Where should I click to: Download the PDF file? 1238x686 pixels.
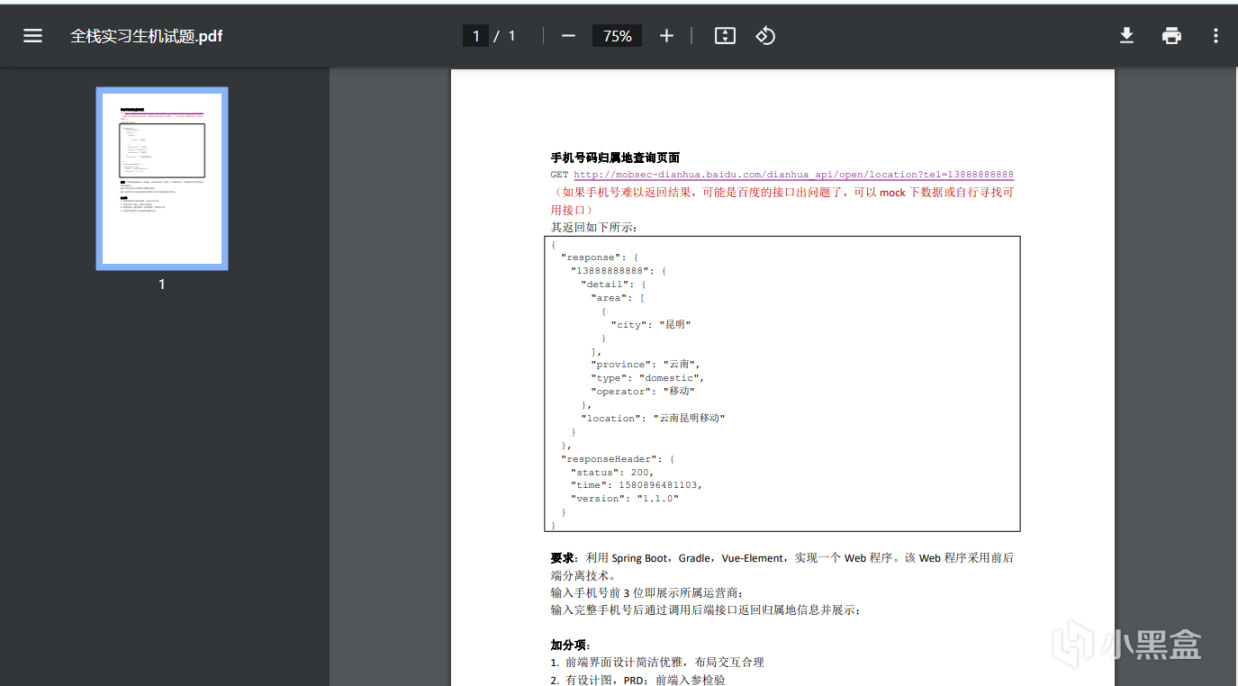(1126, 36)
